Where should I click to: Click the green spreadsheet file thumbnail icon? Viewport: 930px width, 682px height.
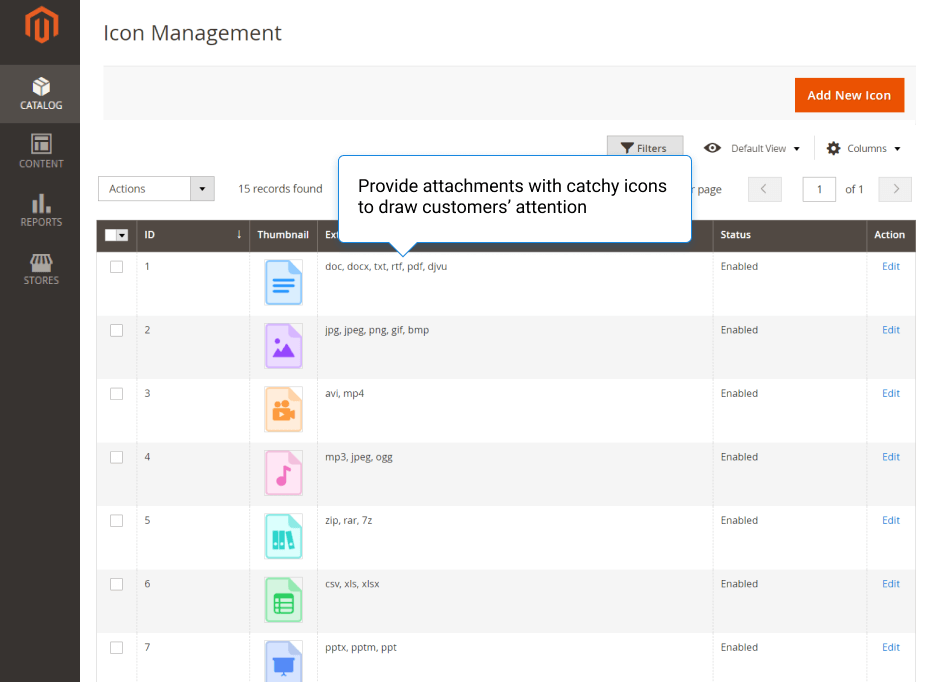(283, 600)
